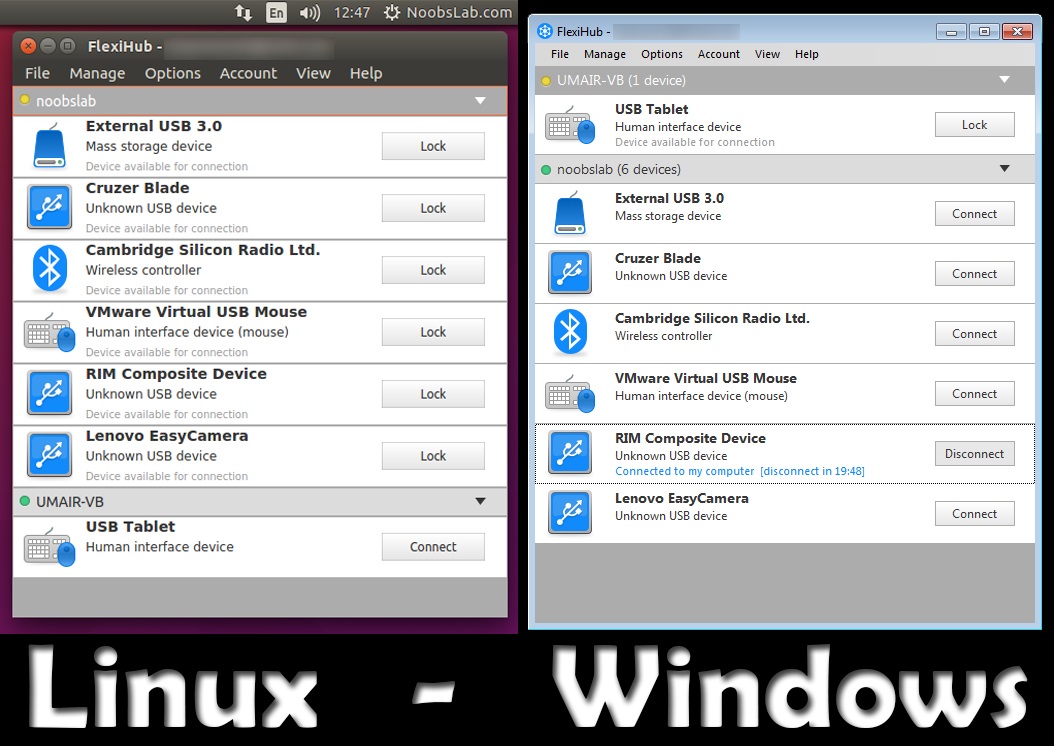Click Bluetooth icon for Cambridge Silicon Radio in Windows window
1054x746 pixels.
[x=570, y=332]
